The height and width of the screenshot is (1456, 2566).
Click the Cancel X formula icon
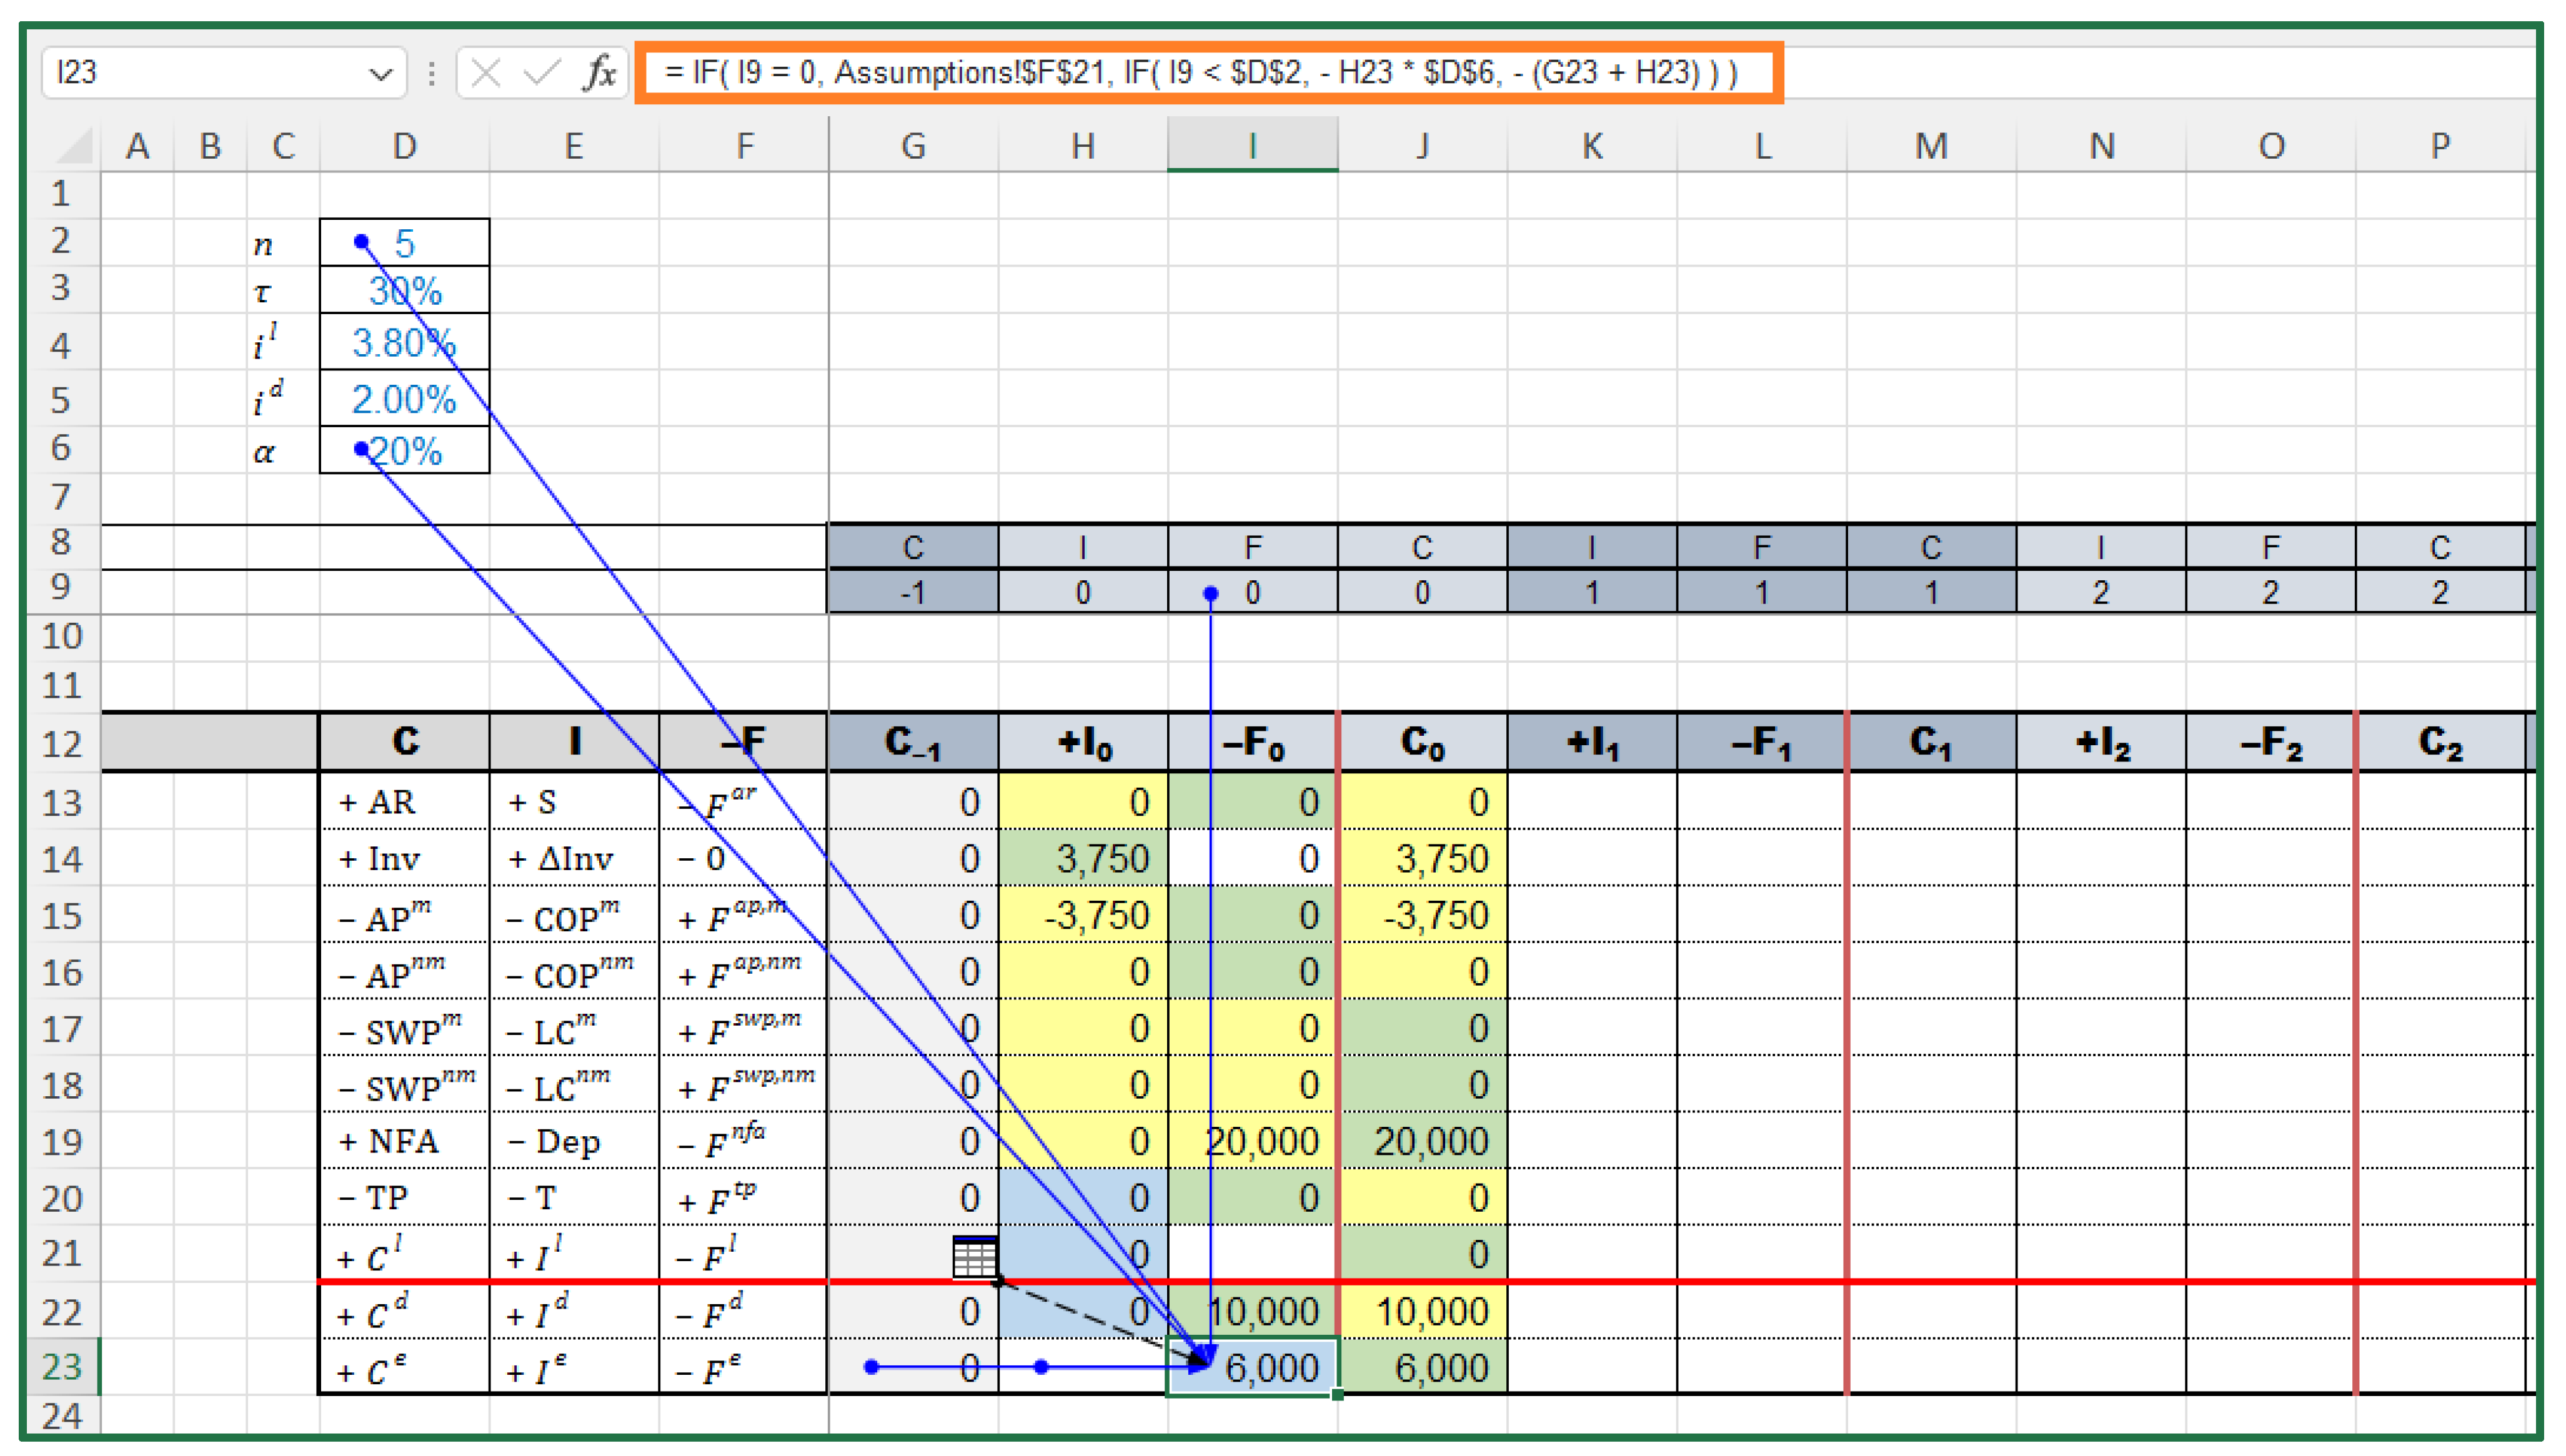(x=486, y=73)
